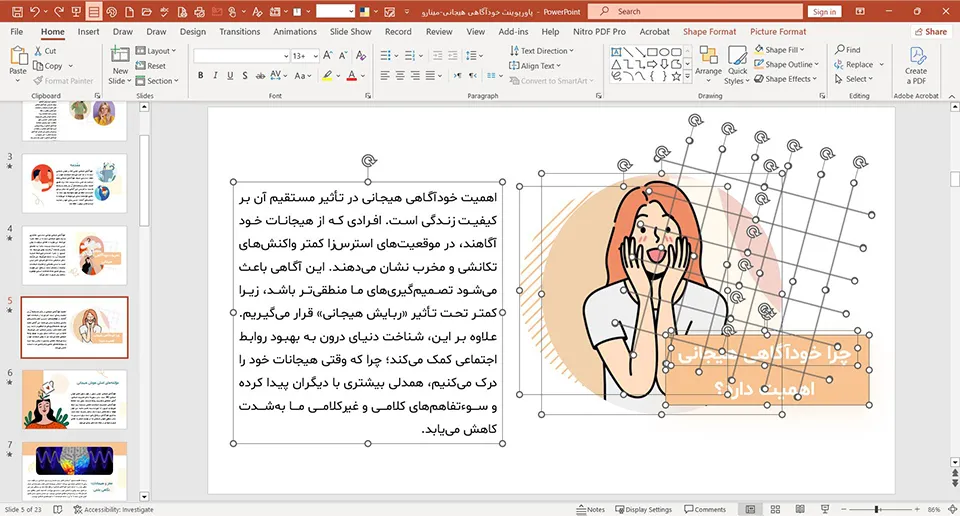Screen dimensions: 960x516
Task: Toggle Center paragraph alignment
Action: pos(400,75)
